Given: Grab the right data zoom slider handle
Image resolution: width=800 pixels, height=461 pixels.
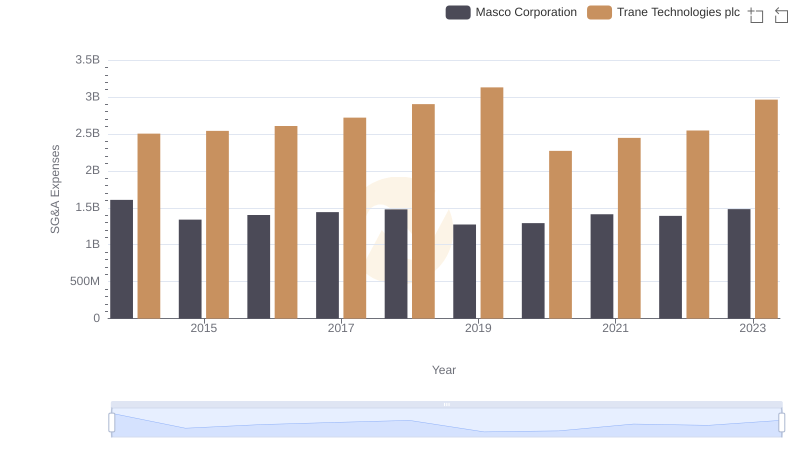Looking at the screenshot, I should click(782, 423).
